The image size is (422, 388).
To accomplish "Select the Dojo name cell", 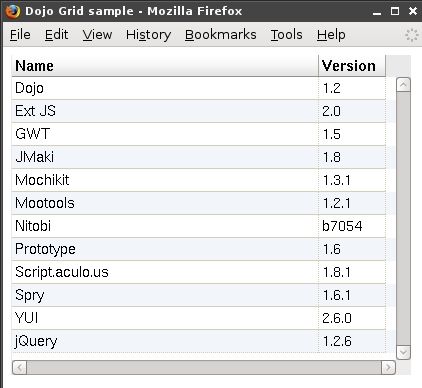I will click(165, 88).
